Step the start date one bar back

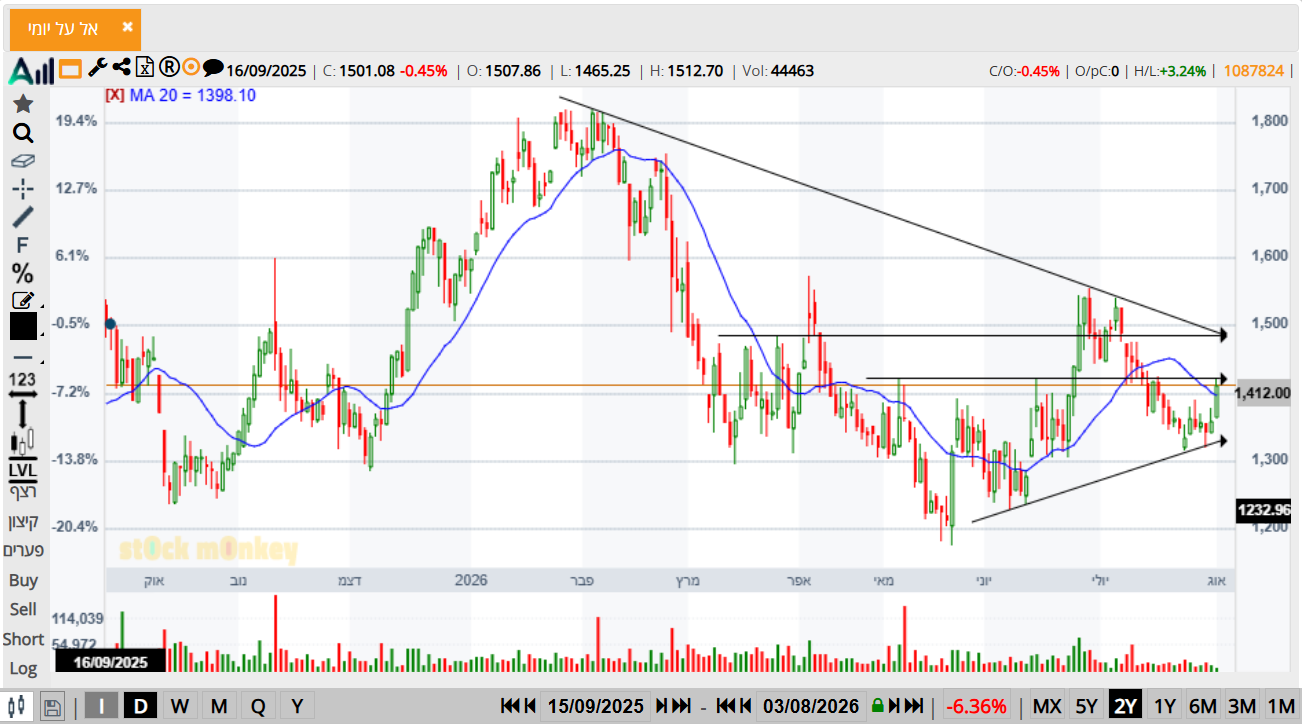(x=530, y=706)
